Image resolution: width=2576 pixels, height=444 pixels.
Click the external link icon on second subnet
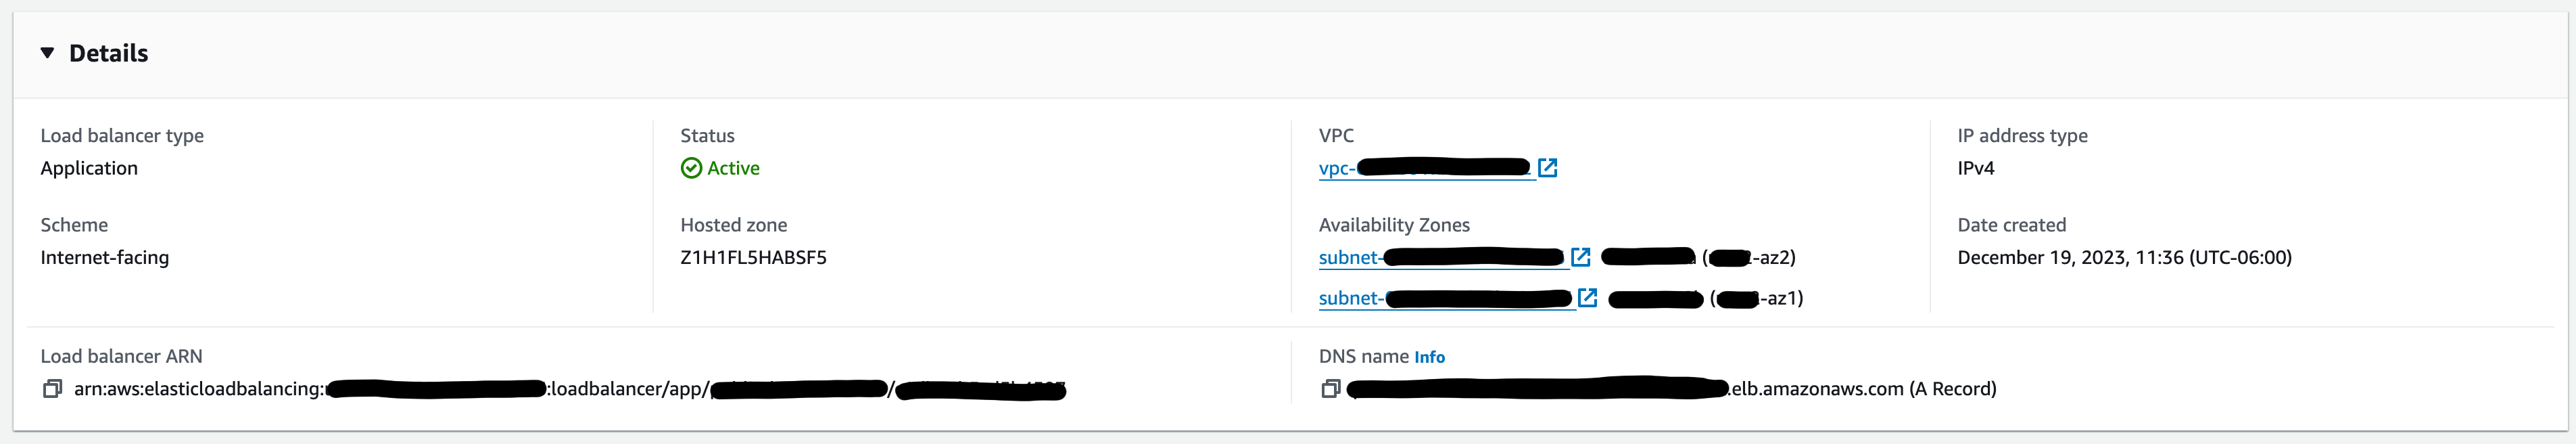click(1588, 298)
